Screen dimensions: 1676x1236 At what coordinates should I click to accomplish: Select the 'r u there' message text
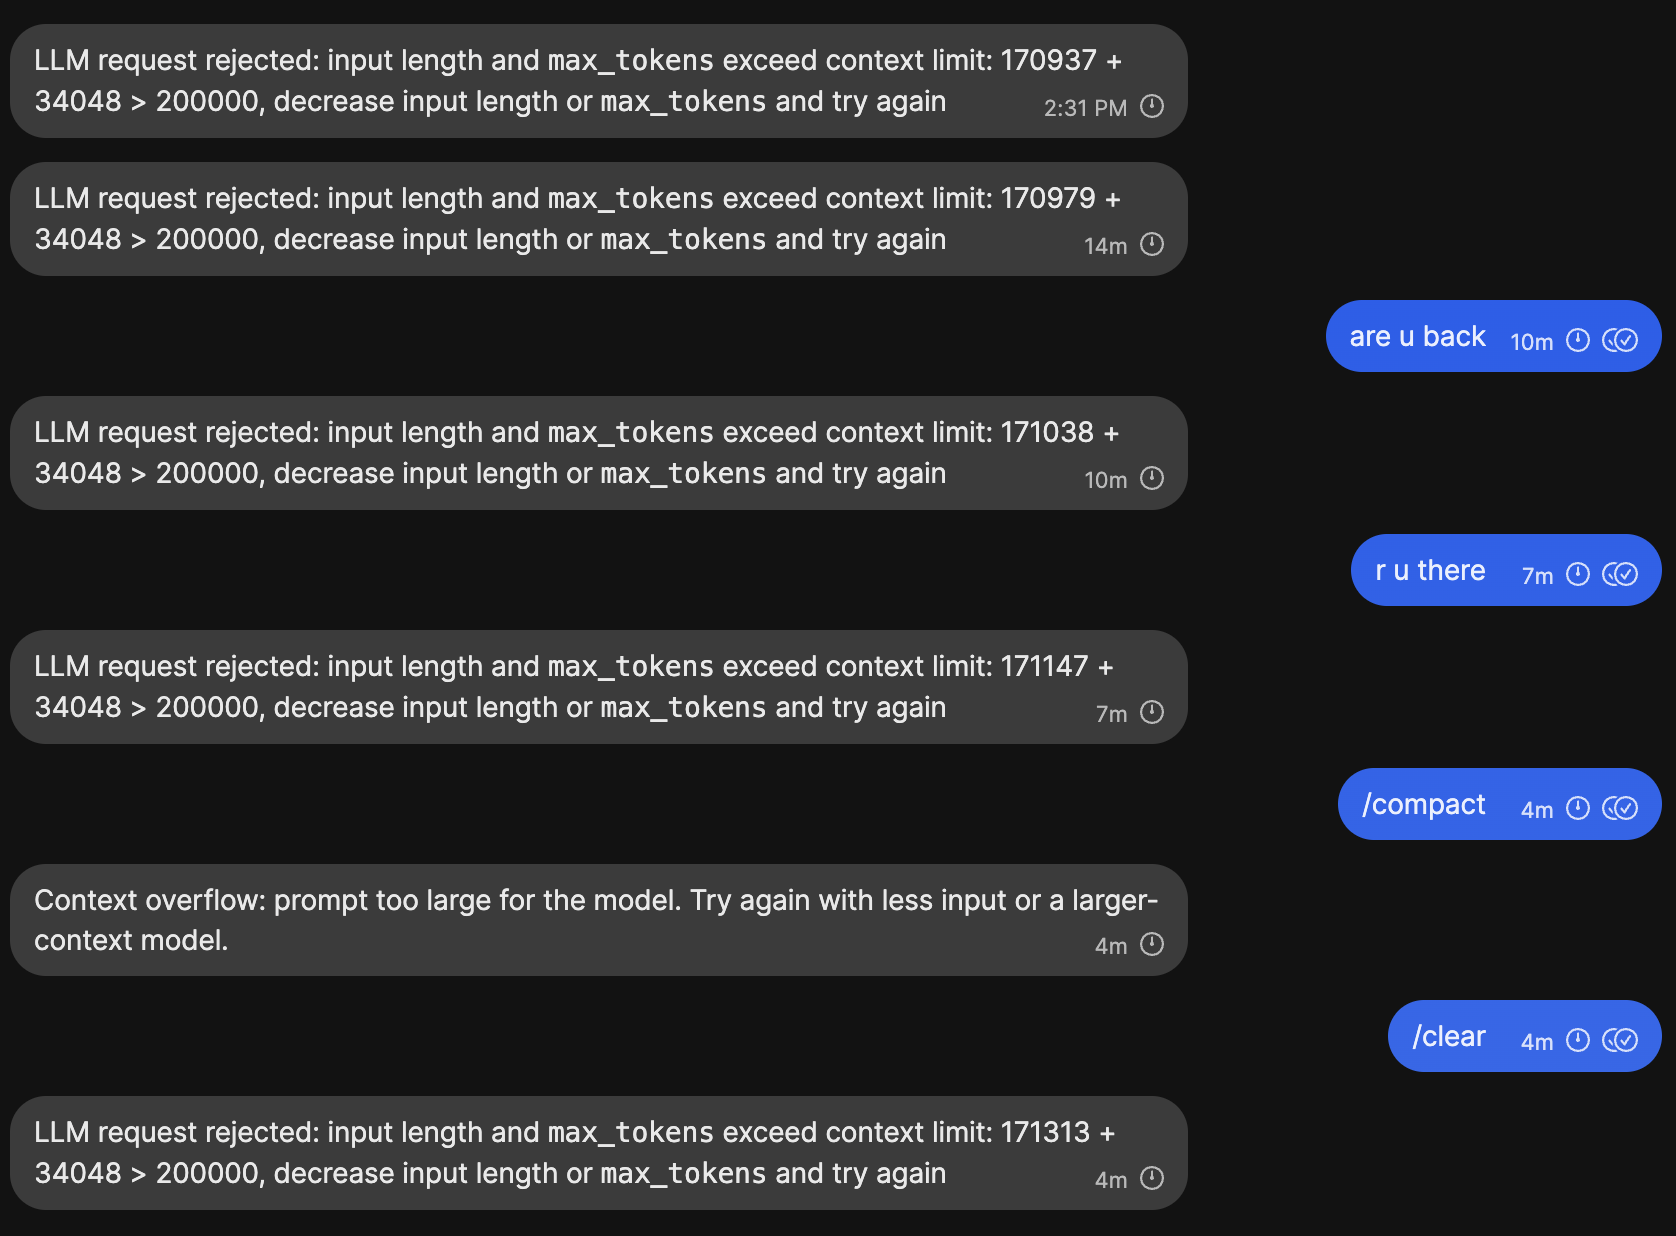pos(1430,571)
